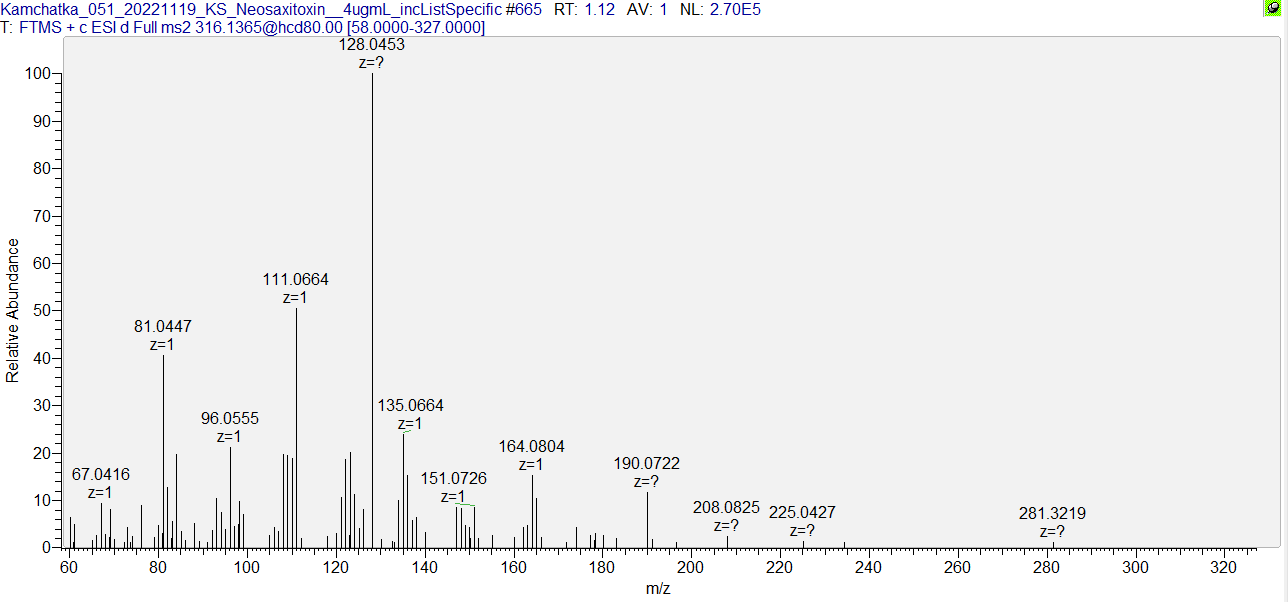1288x602 pixels.
Task: Click the 81.0447 peak label
Action: point(163,327)
